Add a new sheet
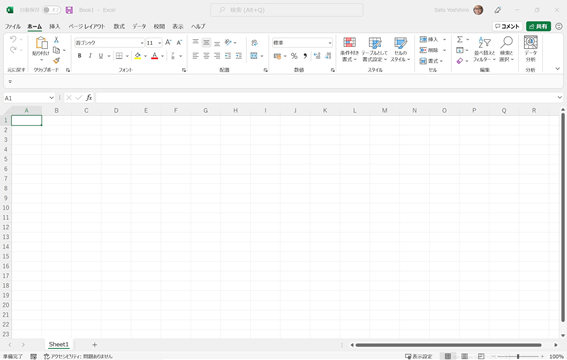567x360 pixels. tap(94, 345)
